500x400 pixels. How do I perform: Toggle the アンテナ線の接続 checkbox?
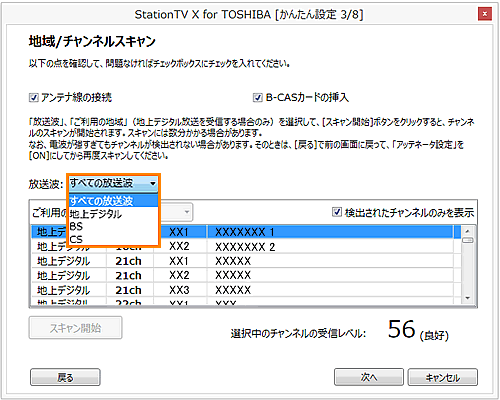(34, 98)
